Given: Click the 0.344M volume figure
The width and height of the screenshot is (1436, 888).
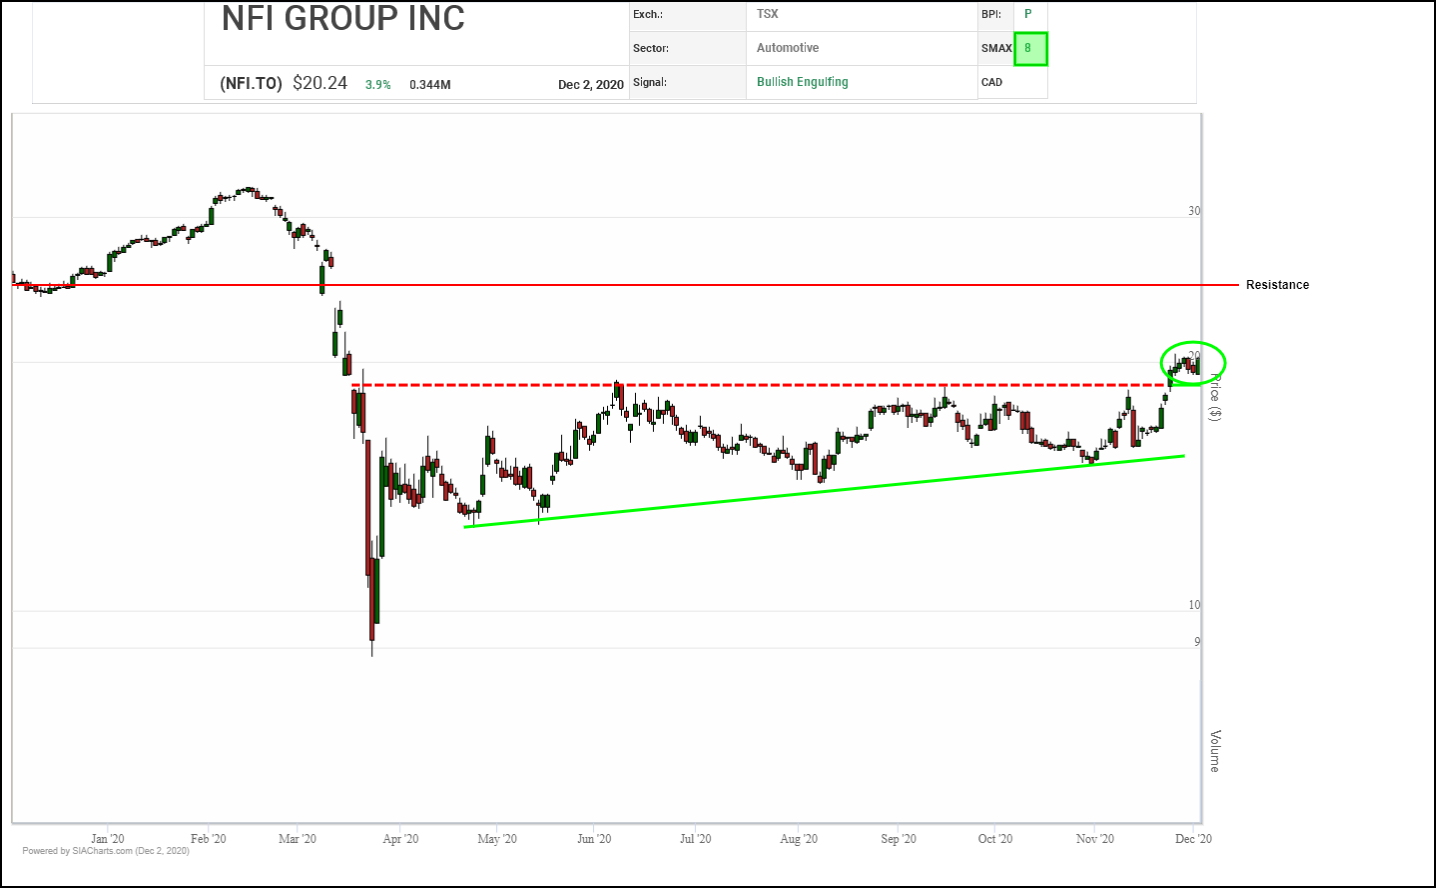Looking at the screenshot, I should point(430,85).
